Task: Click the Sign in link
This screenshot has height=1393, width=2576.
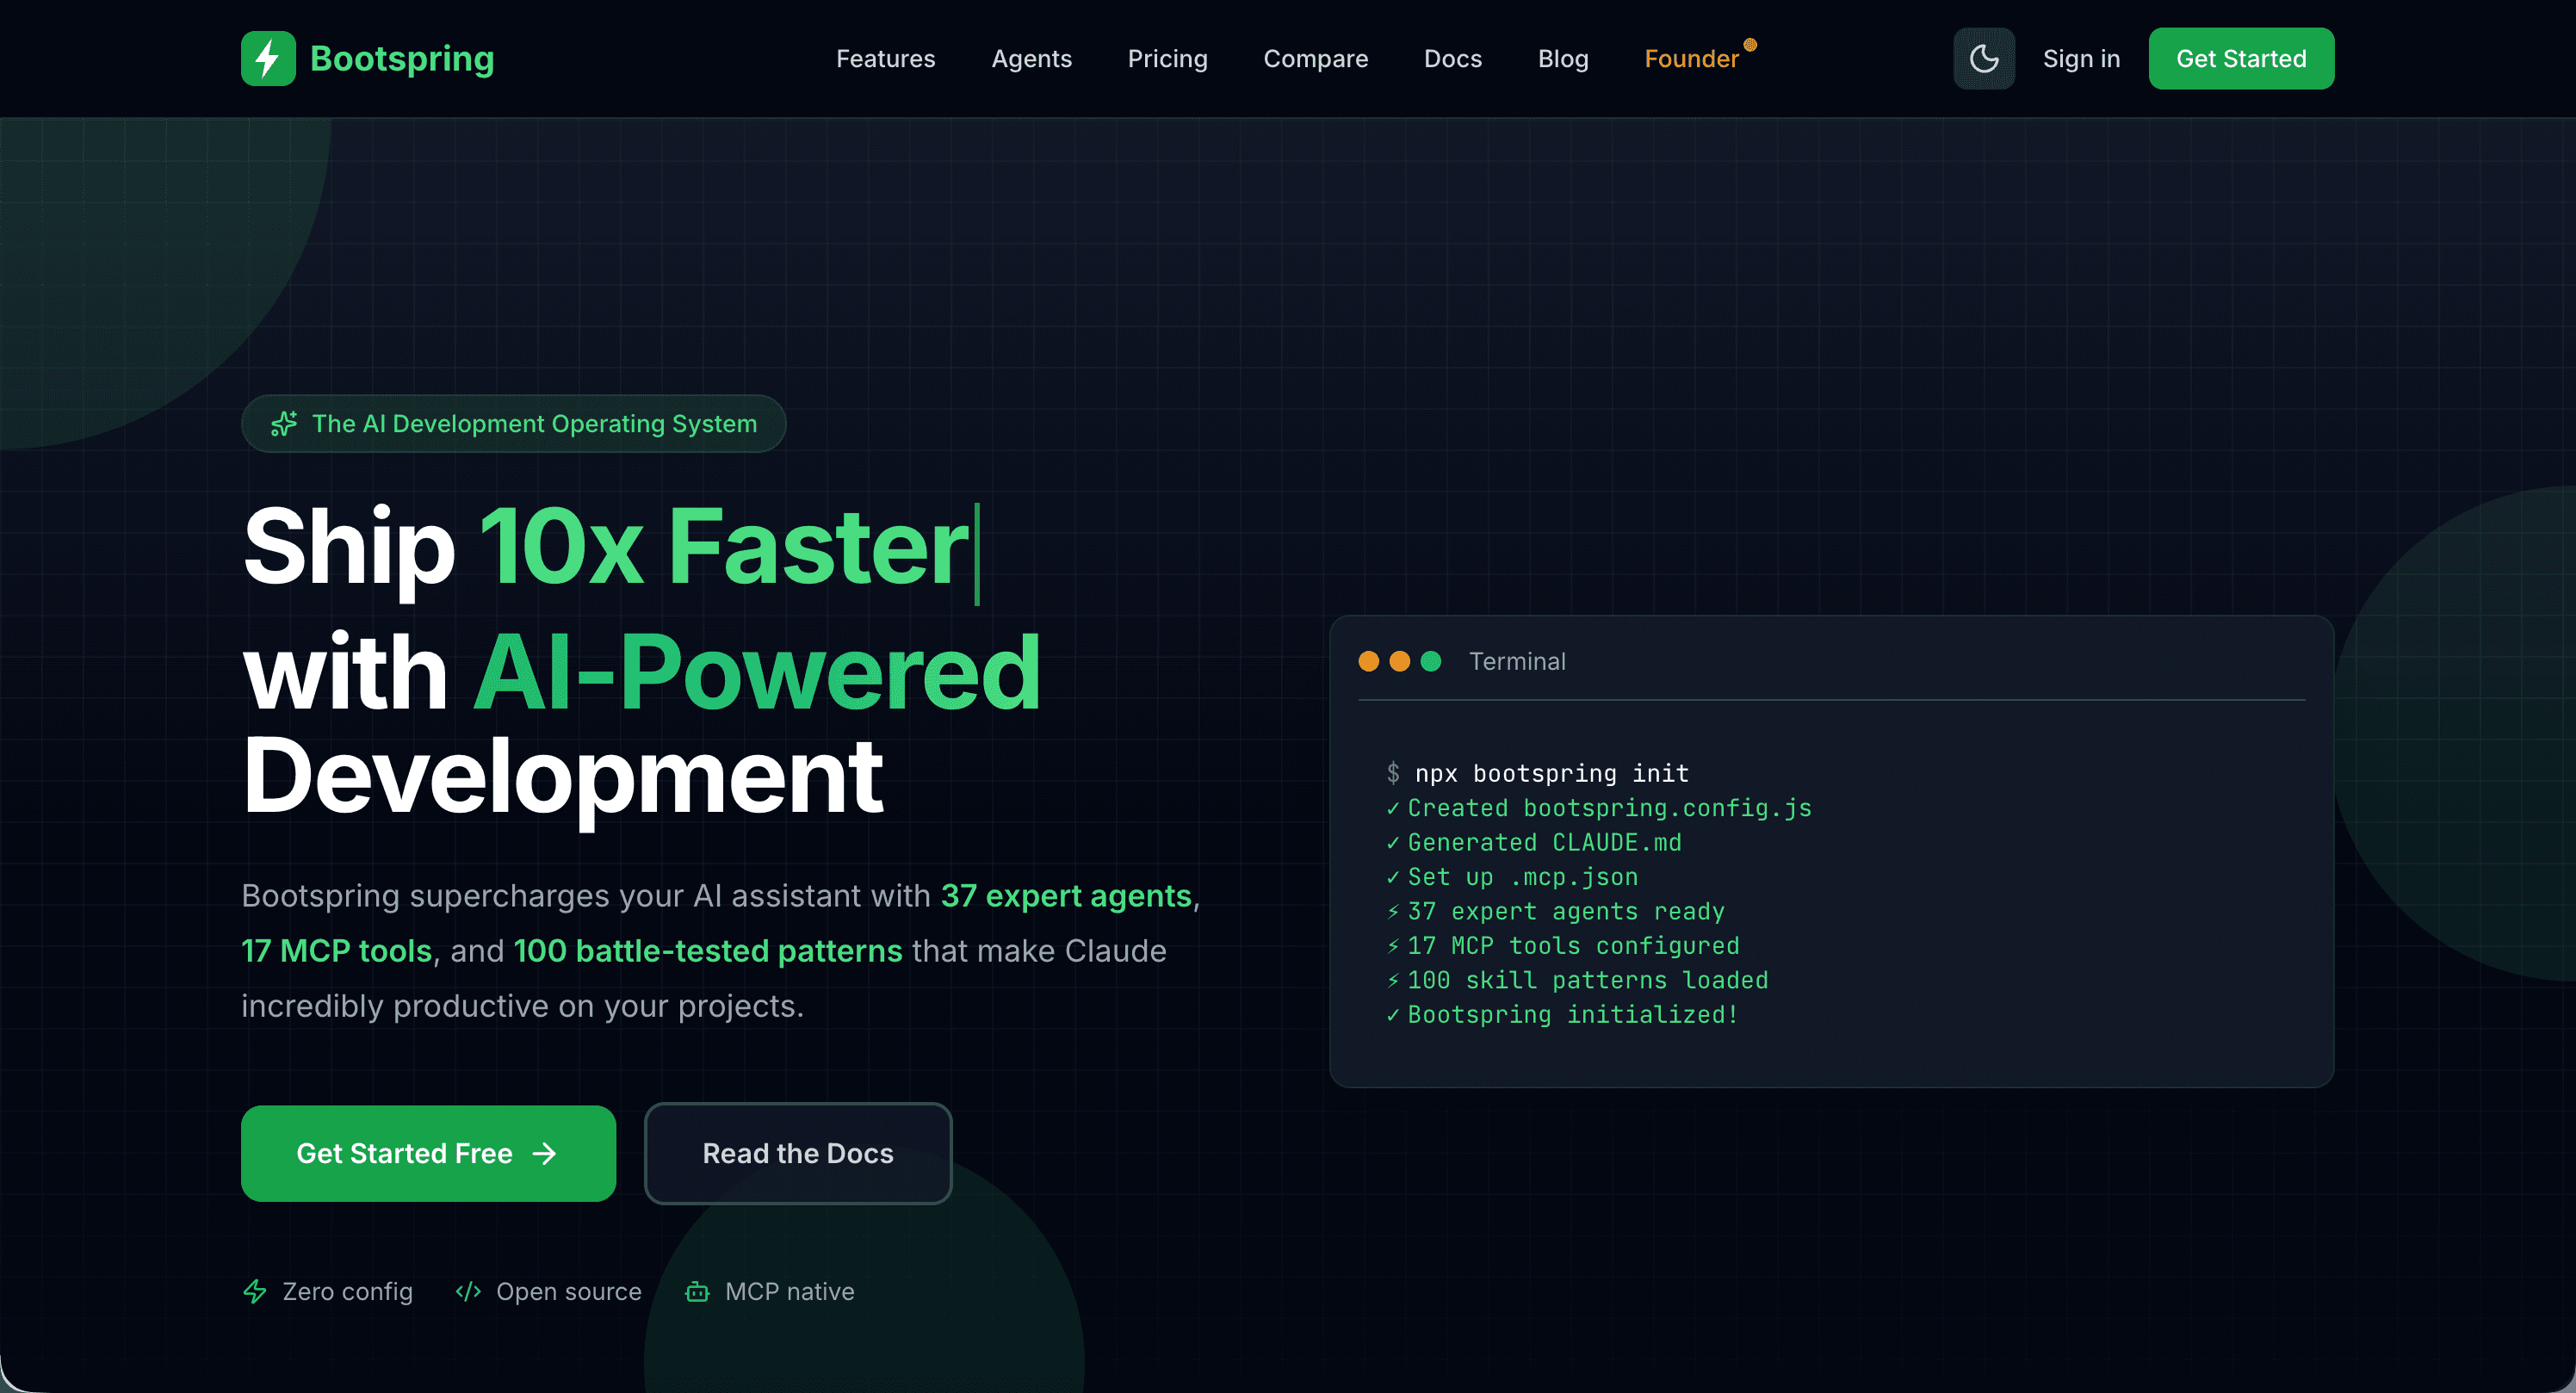Action: point(2081,58)
